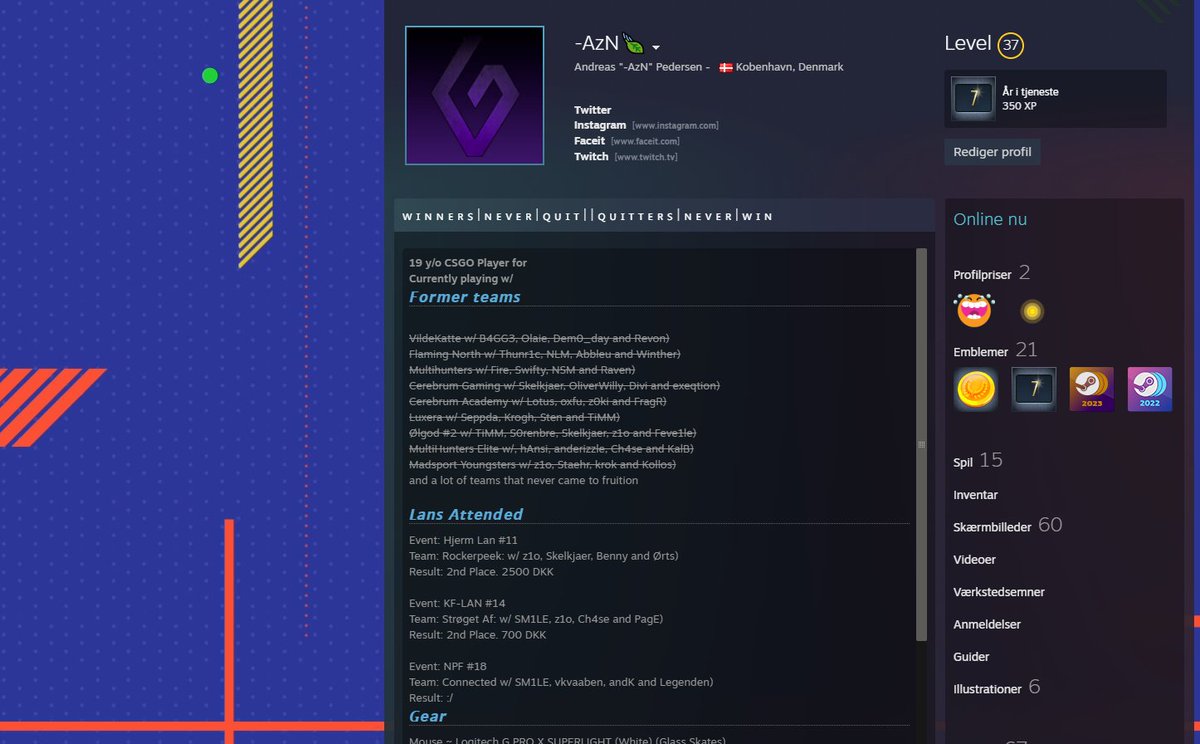
Task: Click the laughing face profile award icon
Action: (974, 311)
